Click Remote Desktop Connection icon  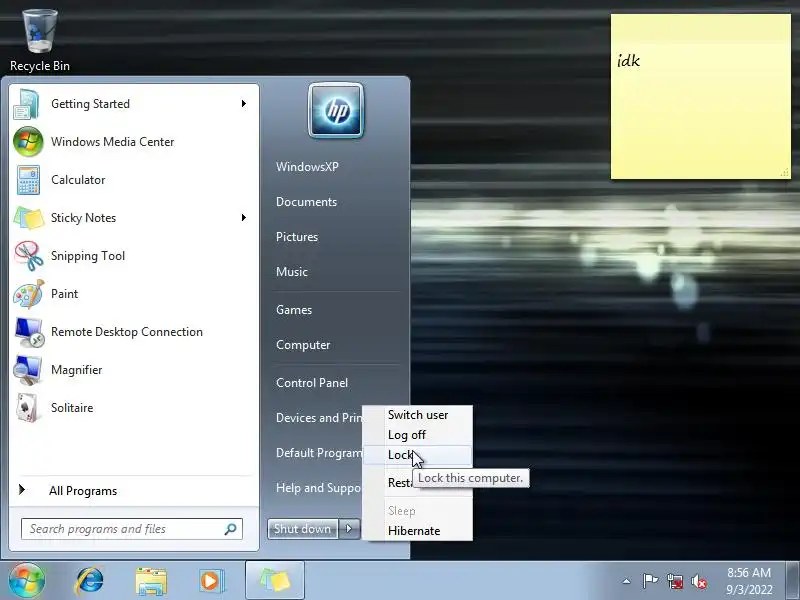click(x=29, y=332)
